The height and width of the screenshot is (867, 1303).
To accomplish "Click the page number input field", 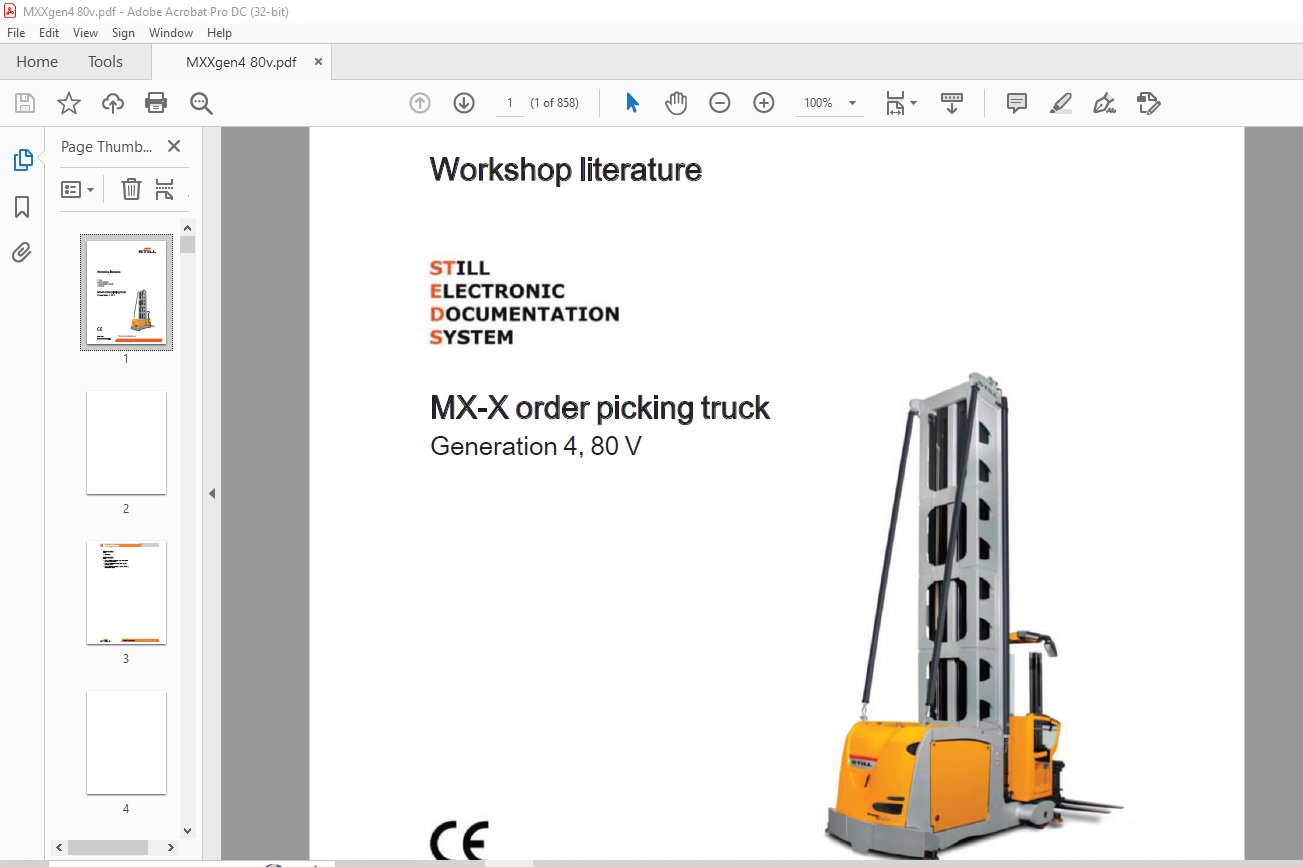I will (510, 103).
